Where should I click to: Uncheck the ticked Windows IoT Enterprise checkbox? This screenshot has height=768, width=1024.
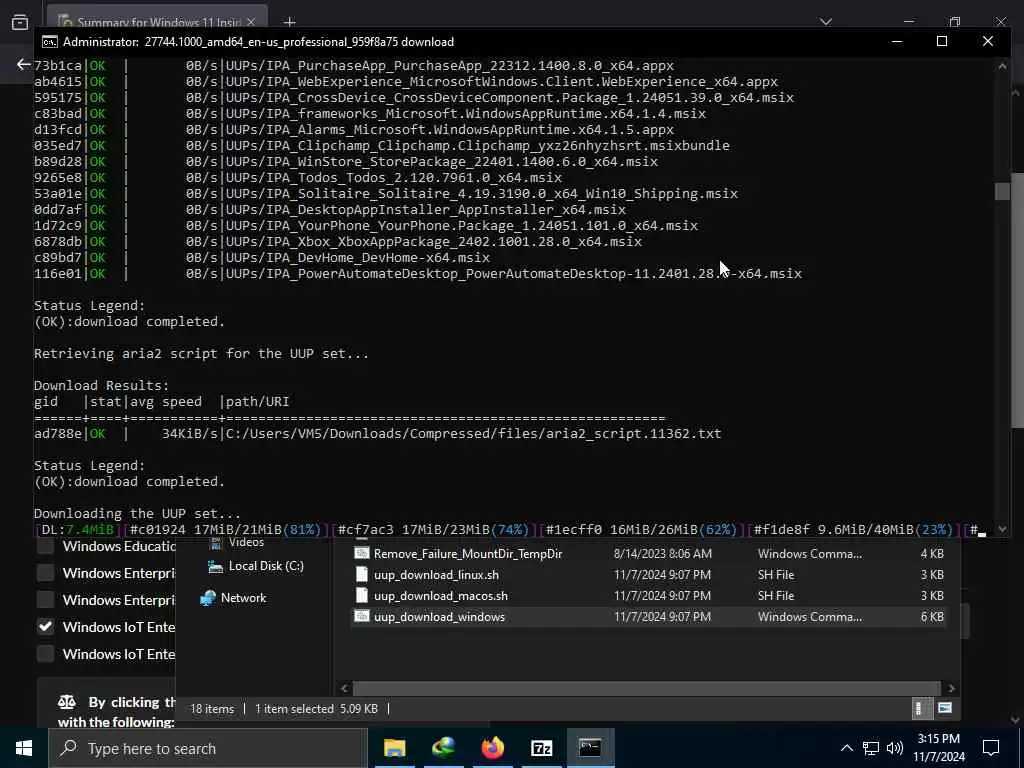(x=45, y=627)
